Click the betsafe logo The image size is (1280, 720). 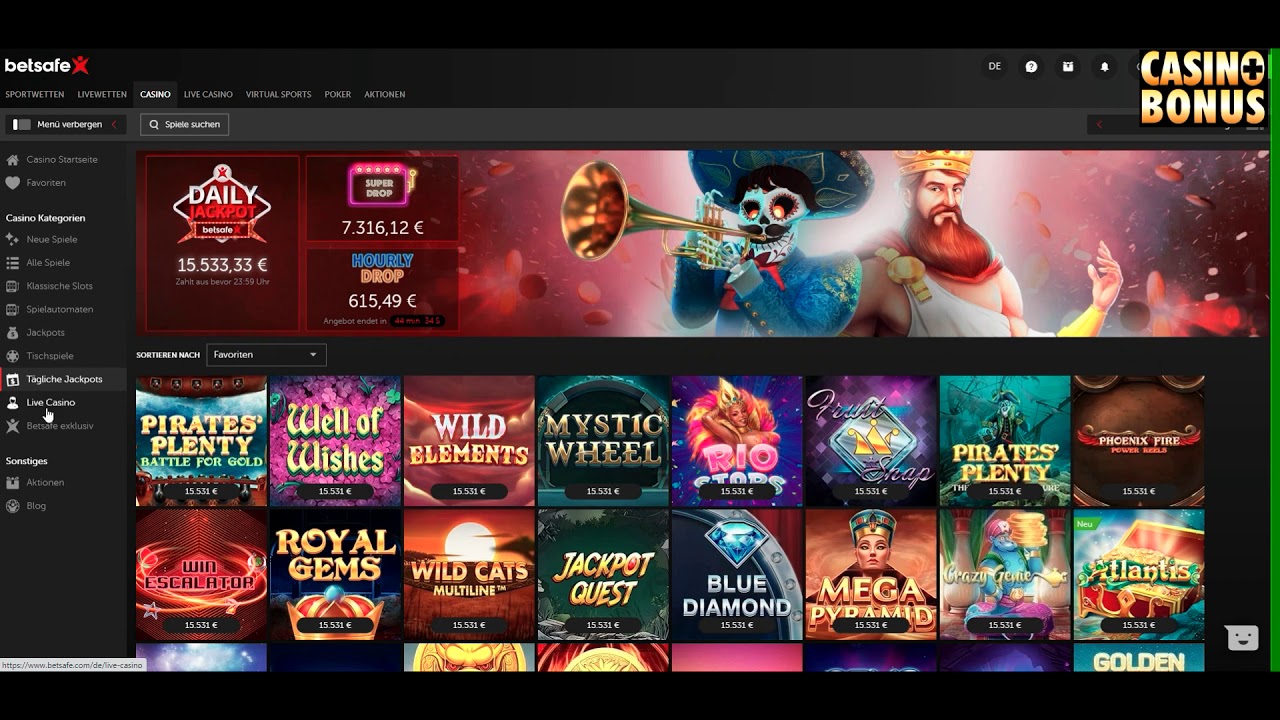pyautogui.click(x=47, y=65)
